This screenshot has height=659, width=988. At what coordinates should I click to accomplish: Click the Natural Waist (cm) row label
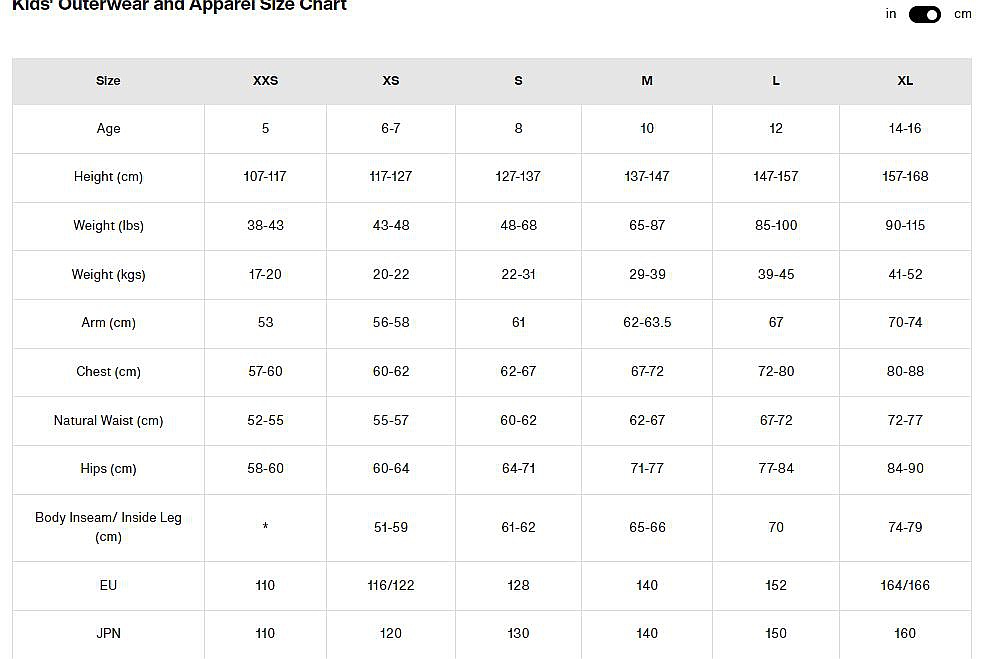[x=108, y=421]
